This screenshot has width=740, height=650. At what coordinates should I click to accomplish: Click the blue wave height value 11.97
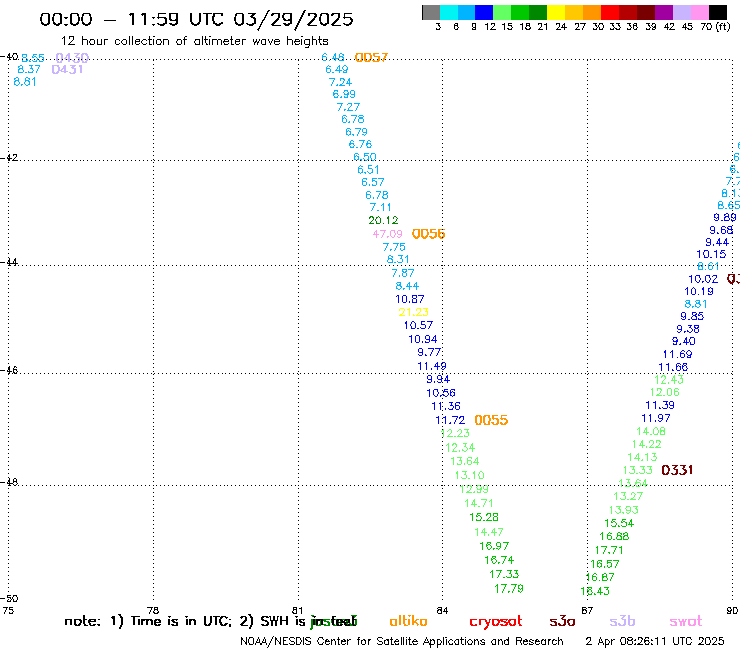(656, 418)
